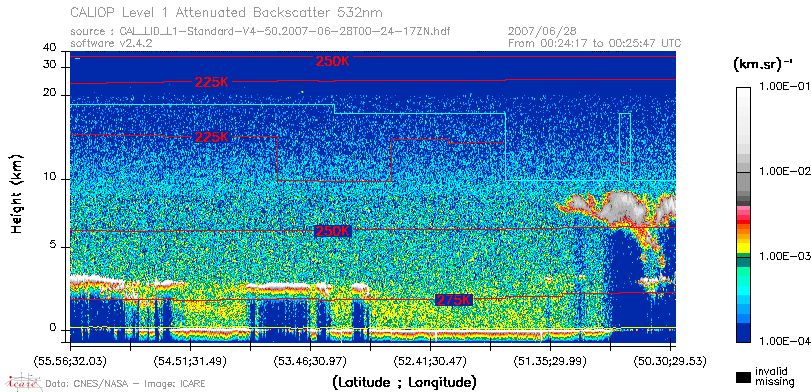Click the 'From 00:24:17 to 00:25:47 UTC' time range
Viewport: 811px width, 392px height.
click(x=595, y=43)
